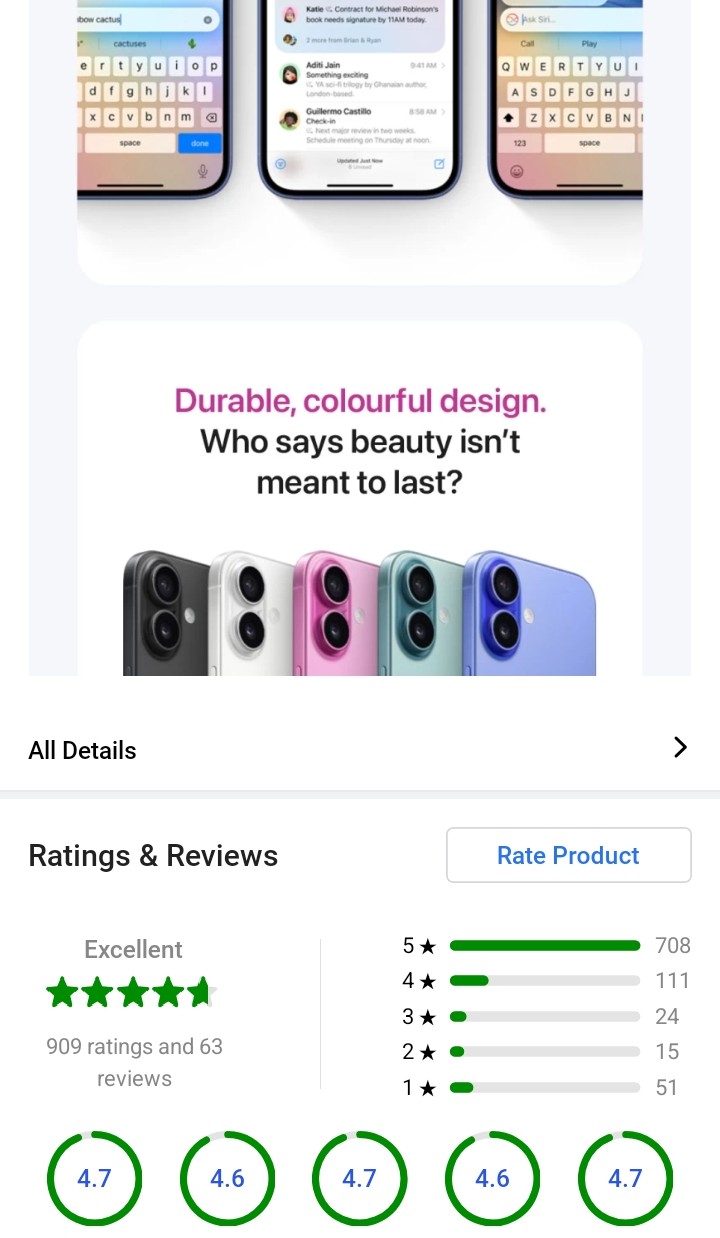Screen dimensions: 720x1238
Task: Click the green overall star rating icons
Action: (131, 993)
